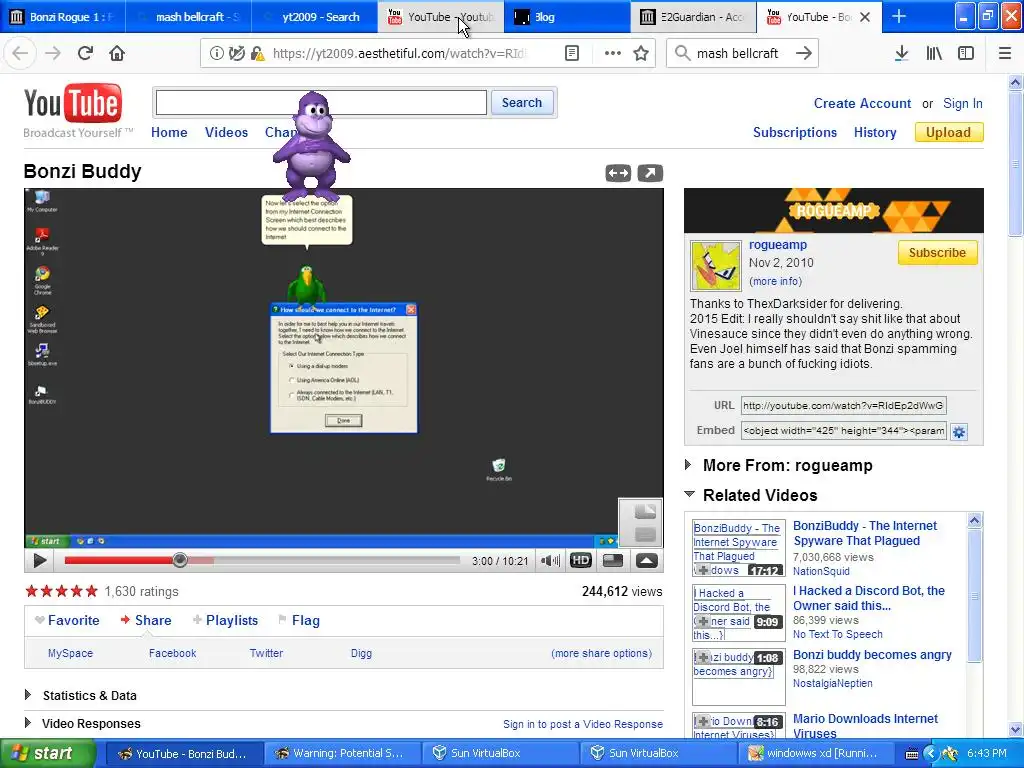The height and width of the screenshot is (768, 1024).
Task: Subscribe to rogueamp channel
Action: point(937,253)
